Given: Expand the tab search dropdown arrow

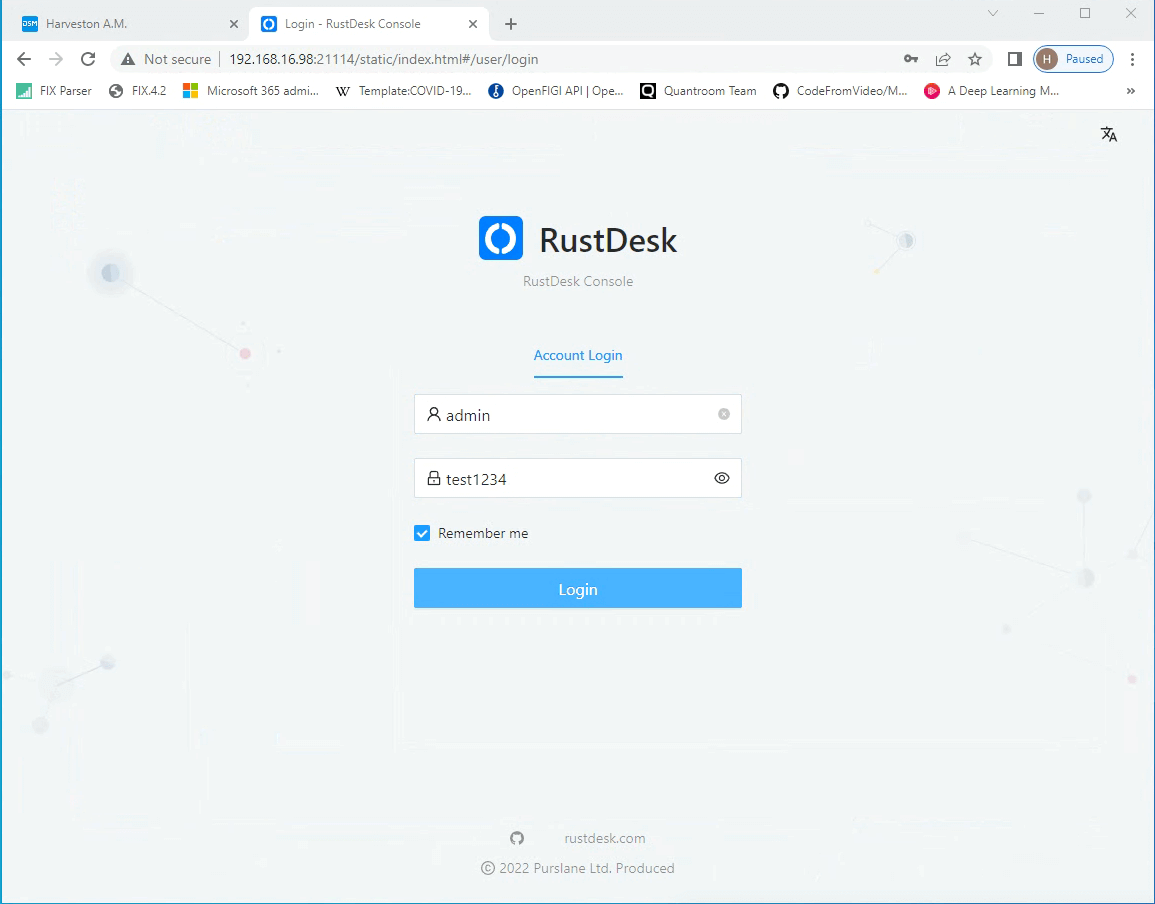Looking at the screenshot, I should [x=993, y=14].
